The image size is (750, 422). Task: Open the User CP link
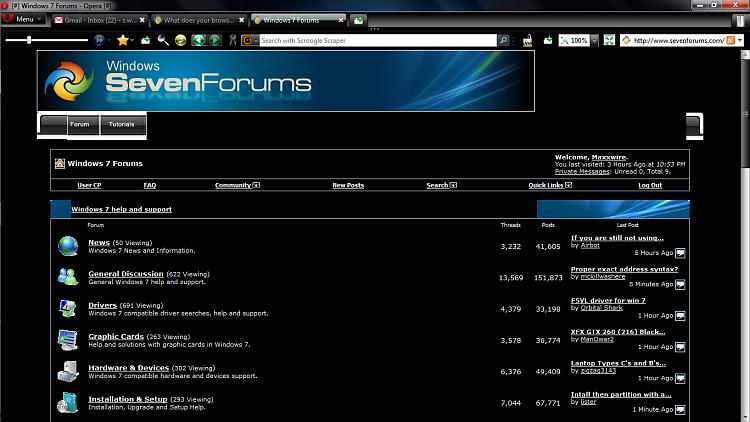pyautogui.click(x=89, y=185)
